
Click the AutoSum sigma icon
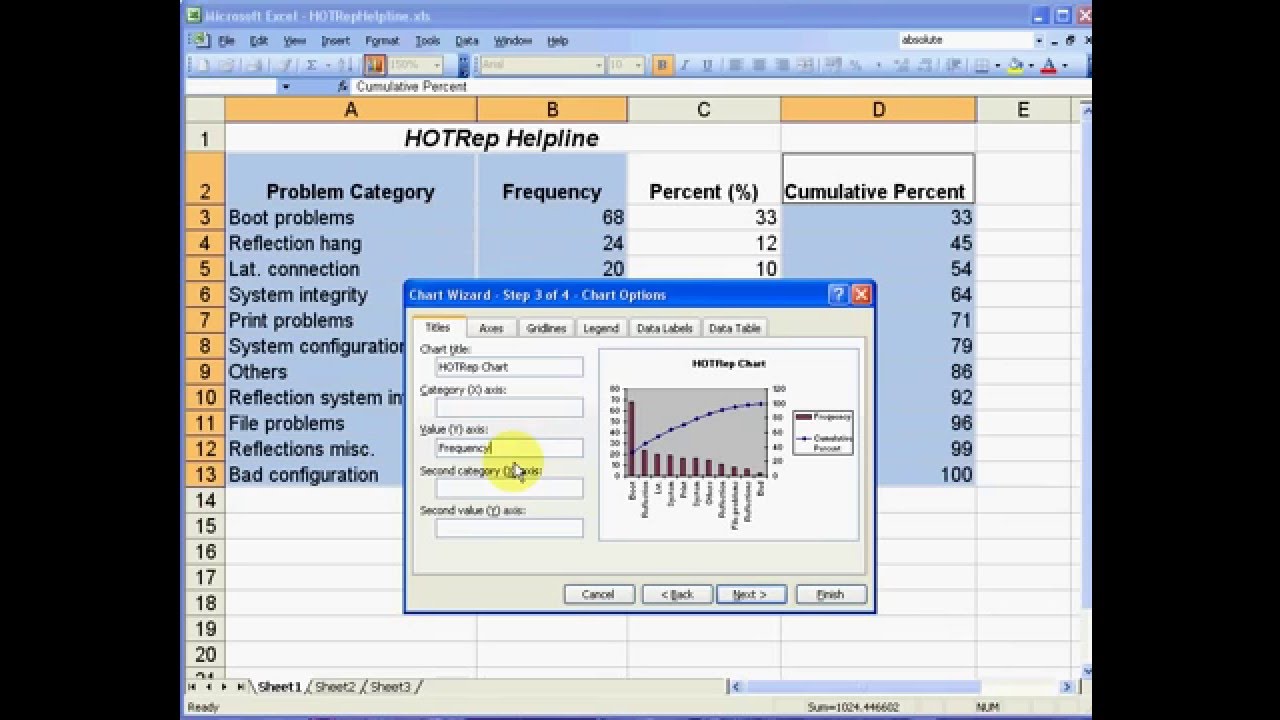(310, 65)
